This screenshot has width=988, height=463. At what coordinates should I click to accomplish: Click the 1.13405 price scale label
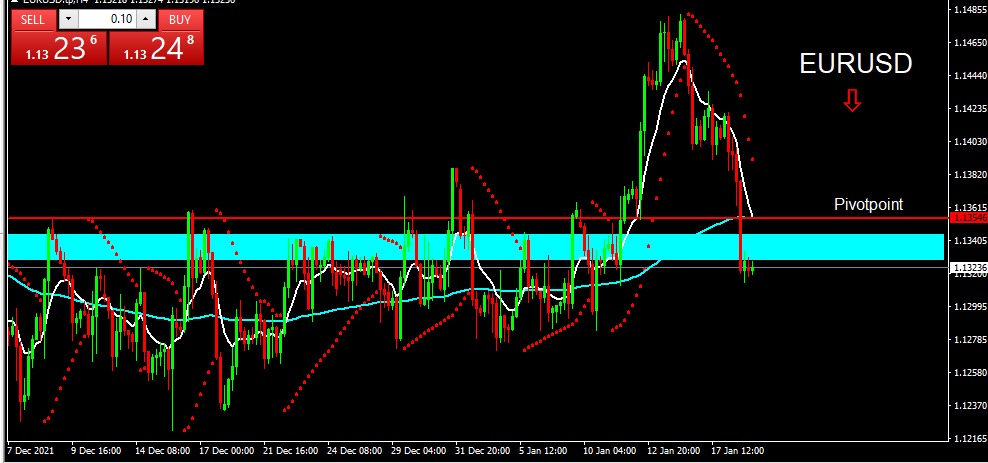[x=971, y=241]
